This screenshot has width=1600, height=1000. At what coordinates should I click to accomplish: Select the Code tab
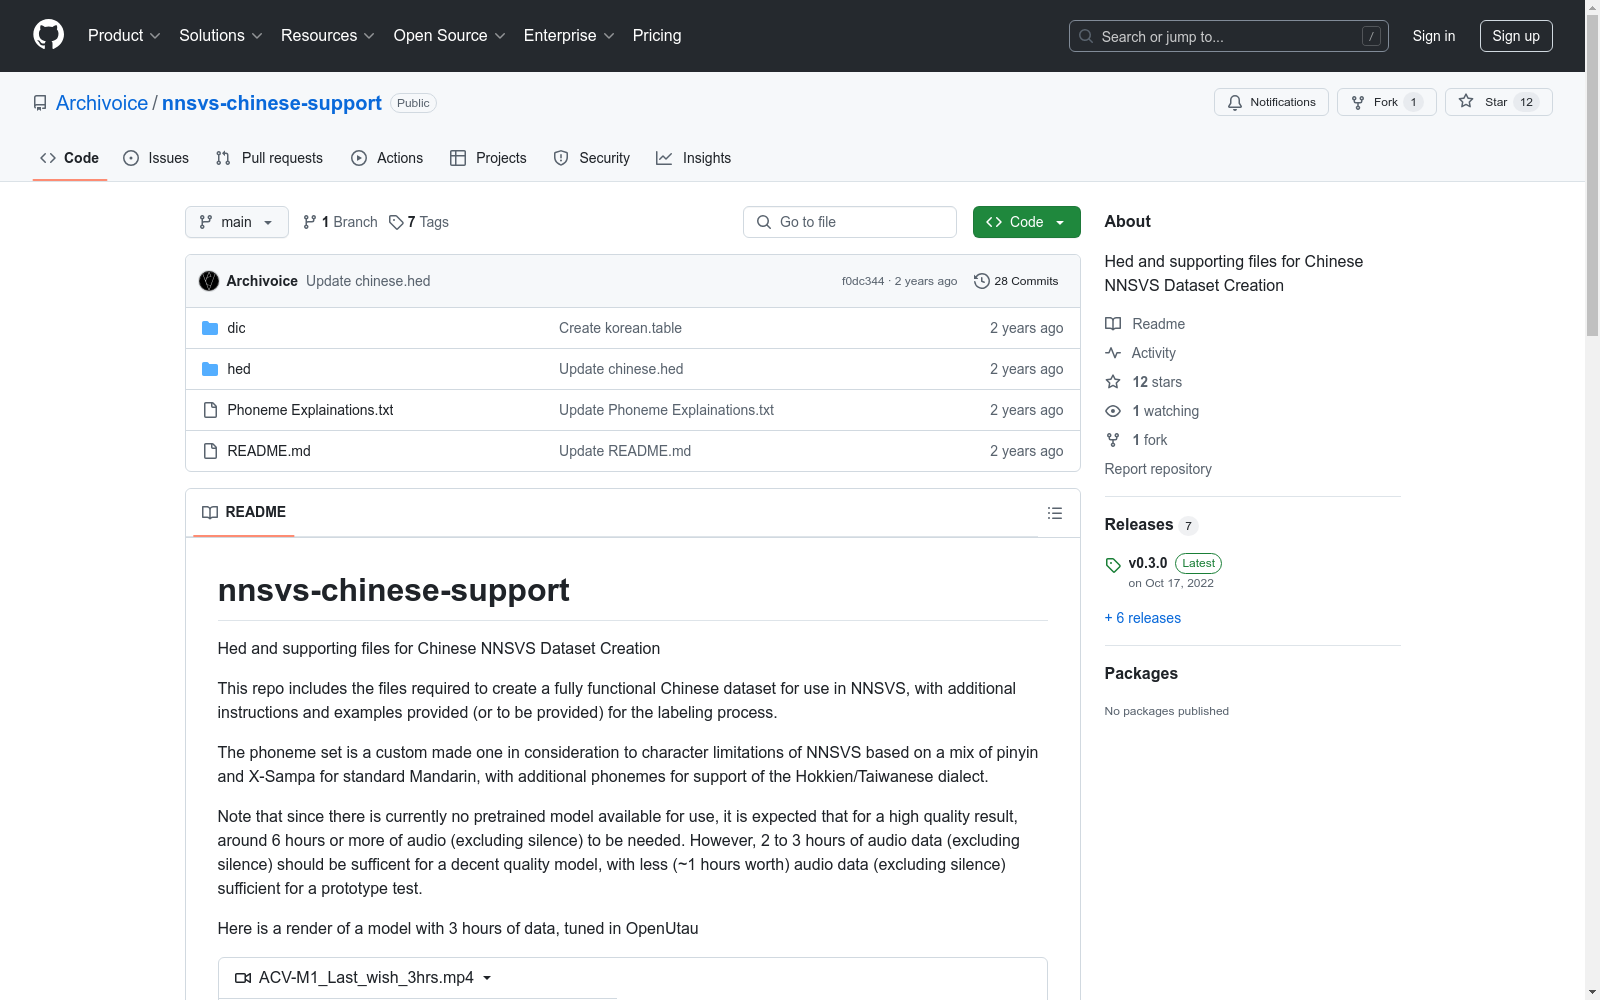(x=69, y=158)
